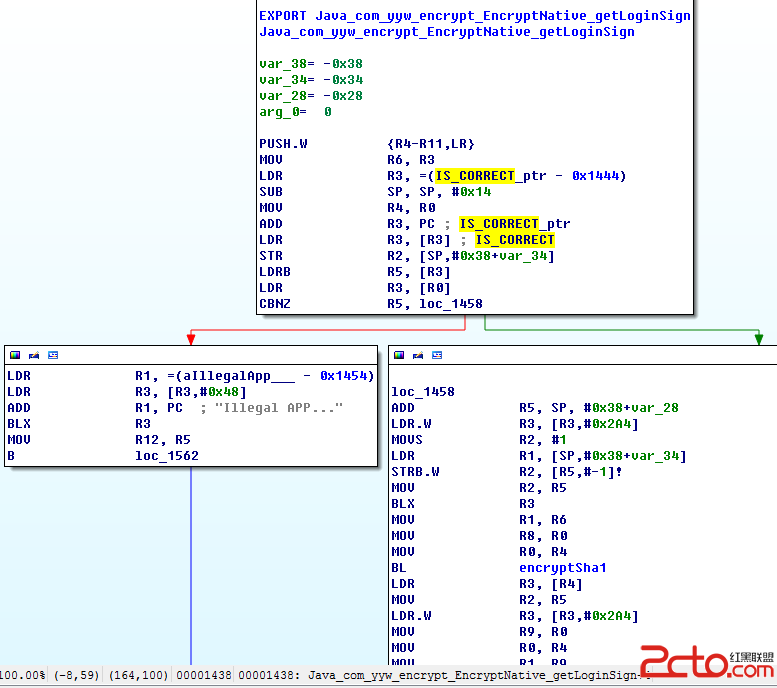Image resolution: width=777 pixels, height=688 pixels.
Task: Click the color icon of the Illegal APP node
Action: (15, 355)
